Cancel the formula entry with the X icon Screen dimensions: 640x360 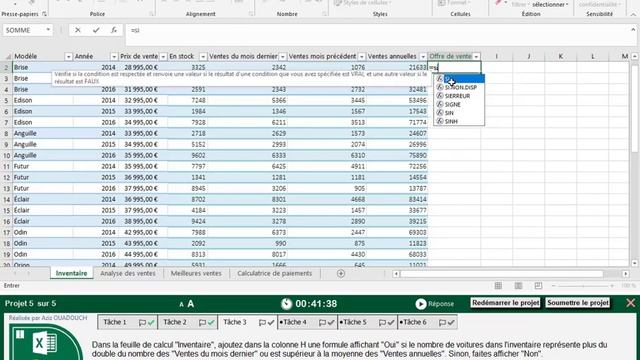(78, 30)
